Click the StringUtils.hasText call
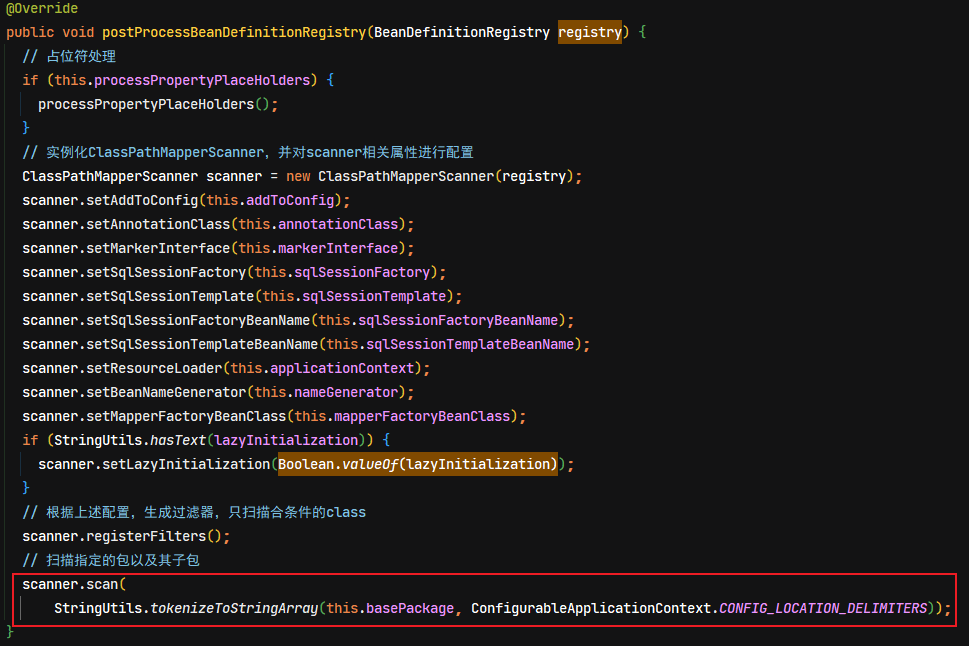Viewport: 969px width, 646px height. click(x=130, y=440)
